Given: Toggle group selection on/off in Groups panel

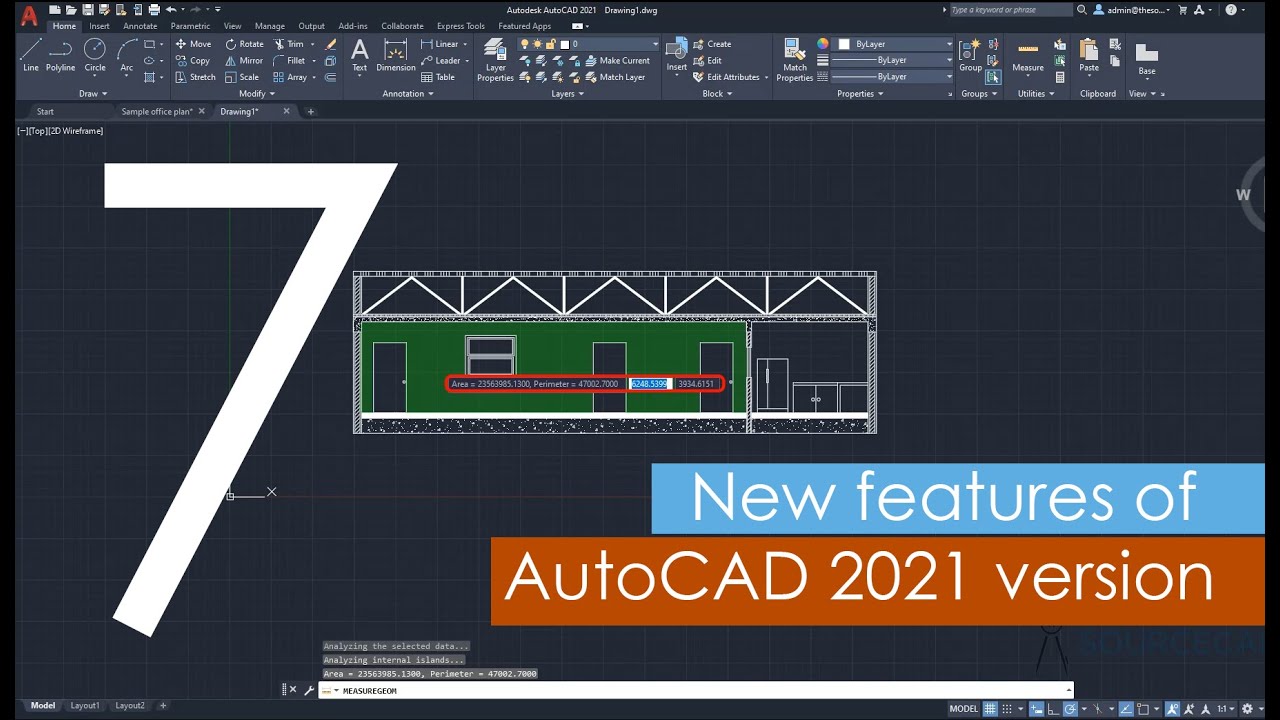Looking at the screenshot, I should tap(993, 77).
